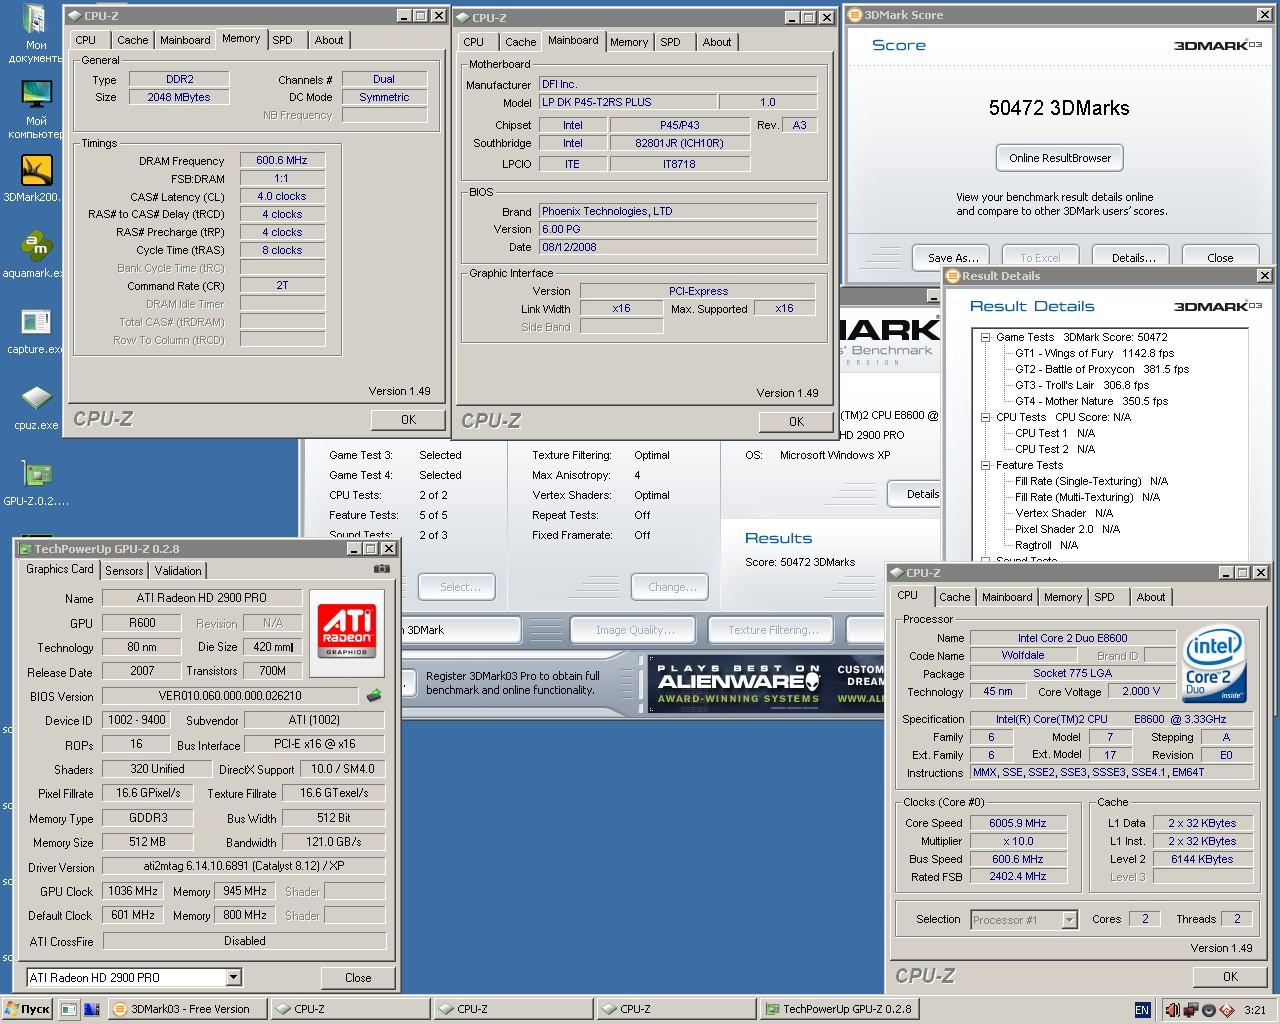This screenshot has width=1280, height=1024.
Task: Select GT1 - Wings of Fury result row
Action: pos(1094,353)
